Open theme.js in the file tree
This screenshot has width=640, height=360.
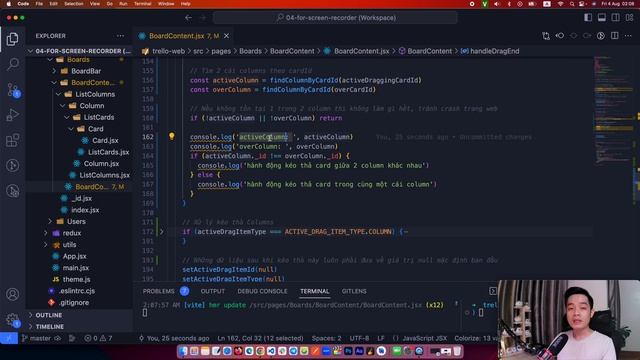[76, 280]
